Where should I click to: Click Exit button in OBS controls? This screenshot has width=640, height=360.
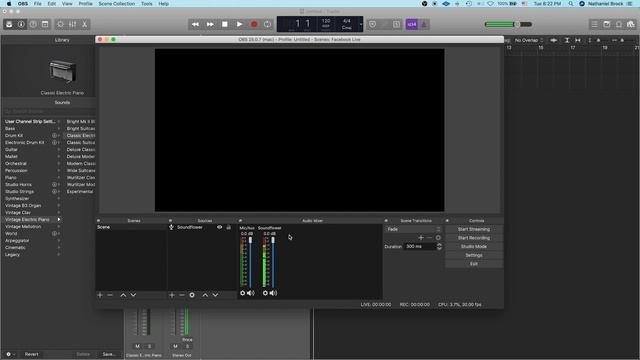473,264
